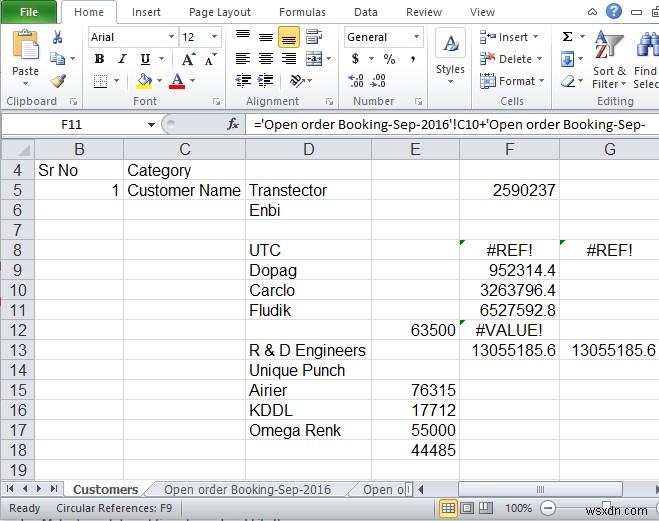Click the Fill down-arrow icon
The image size is (659, 521).
pyautogui.click(x=567, y=59)
